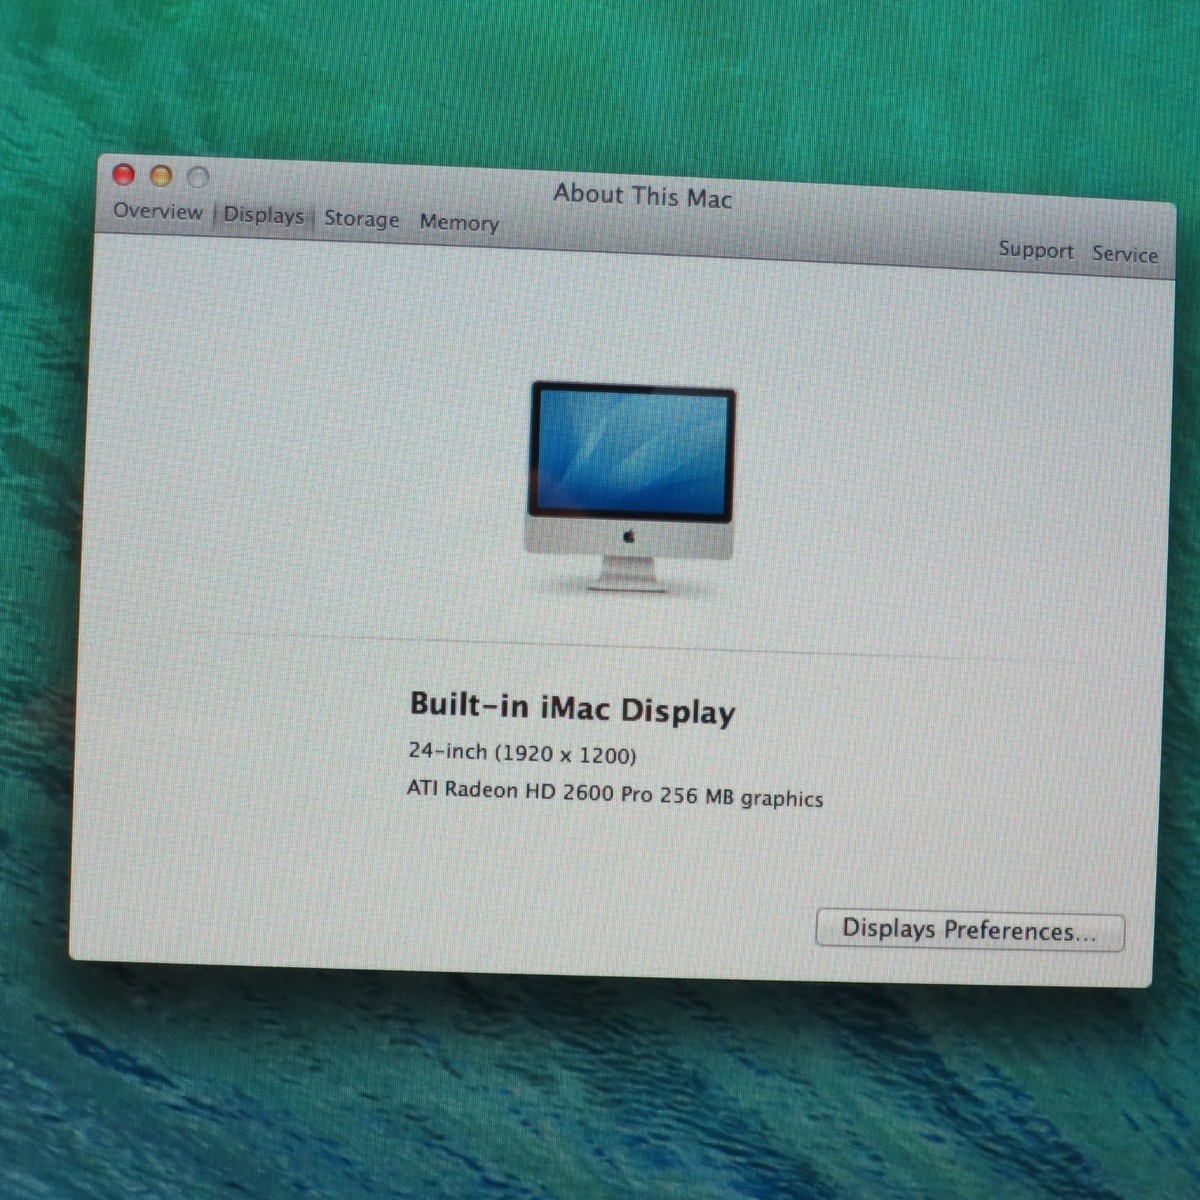Click the grayed-out zoom window button

tap(199, 178)
